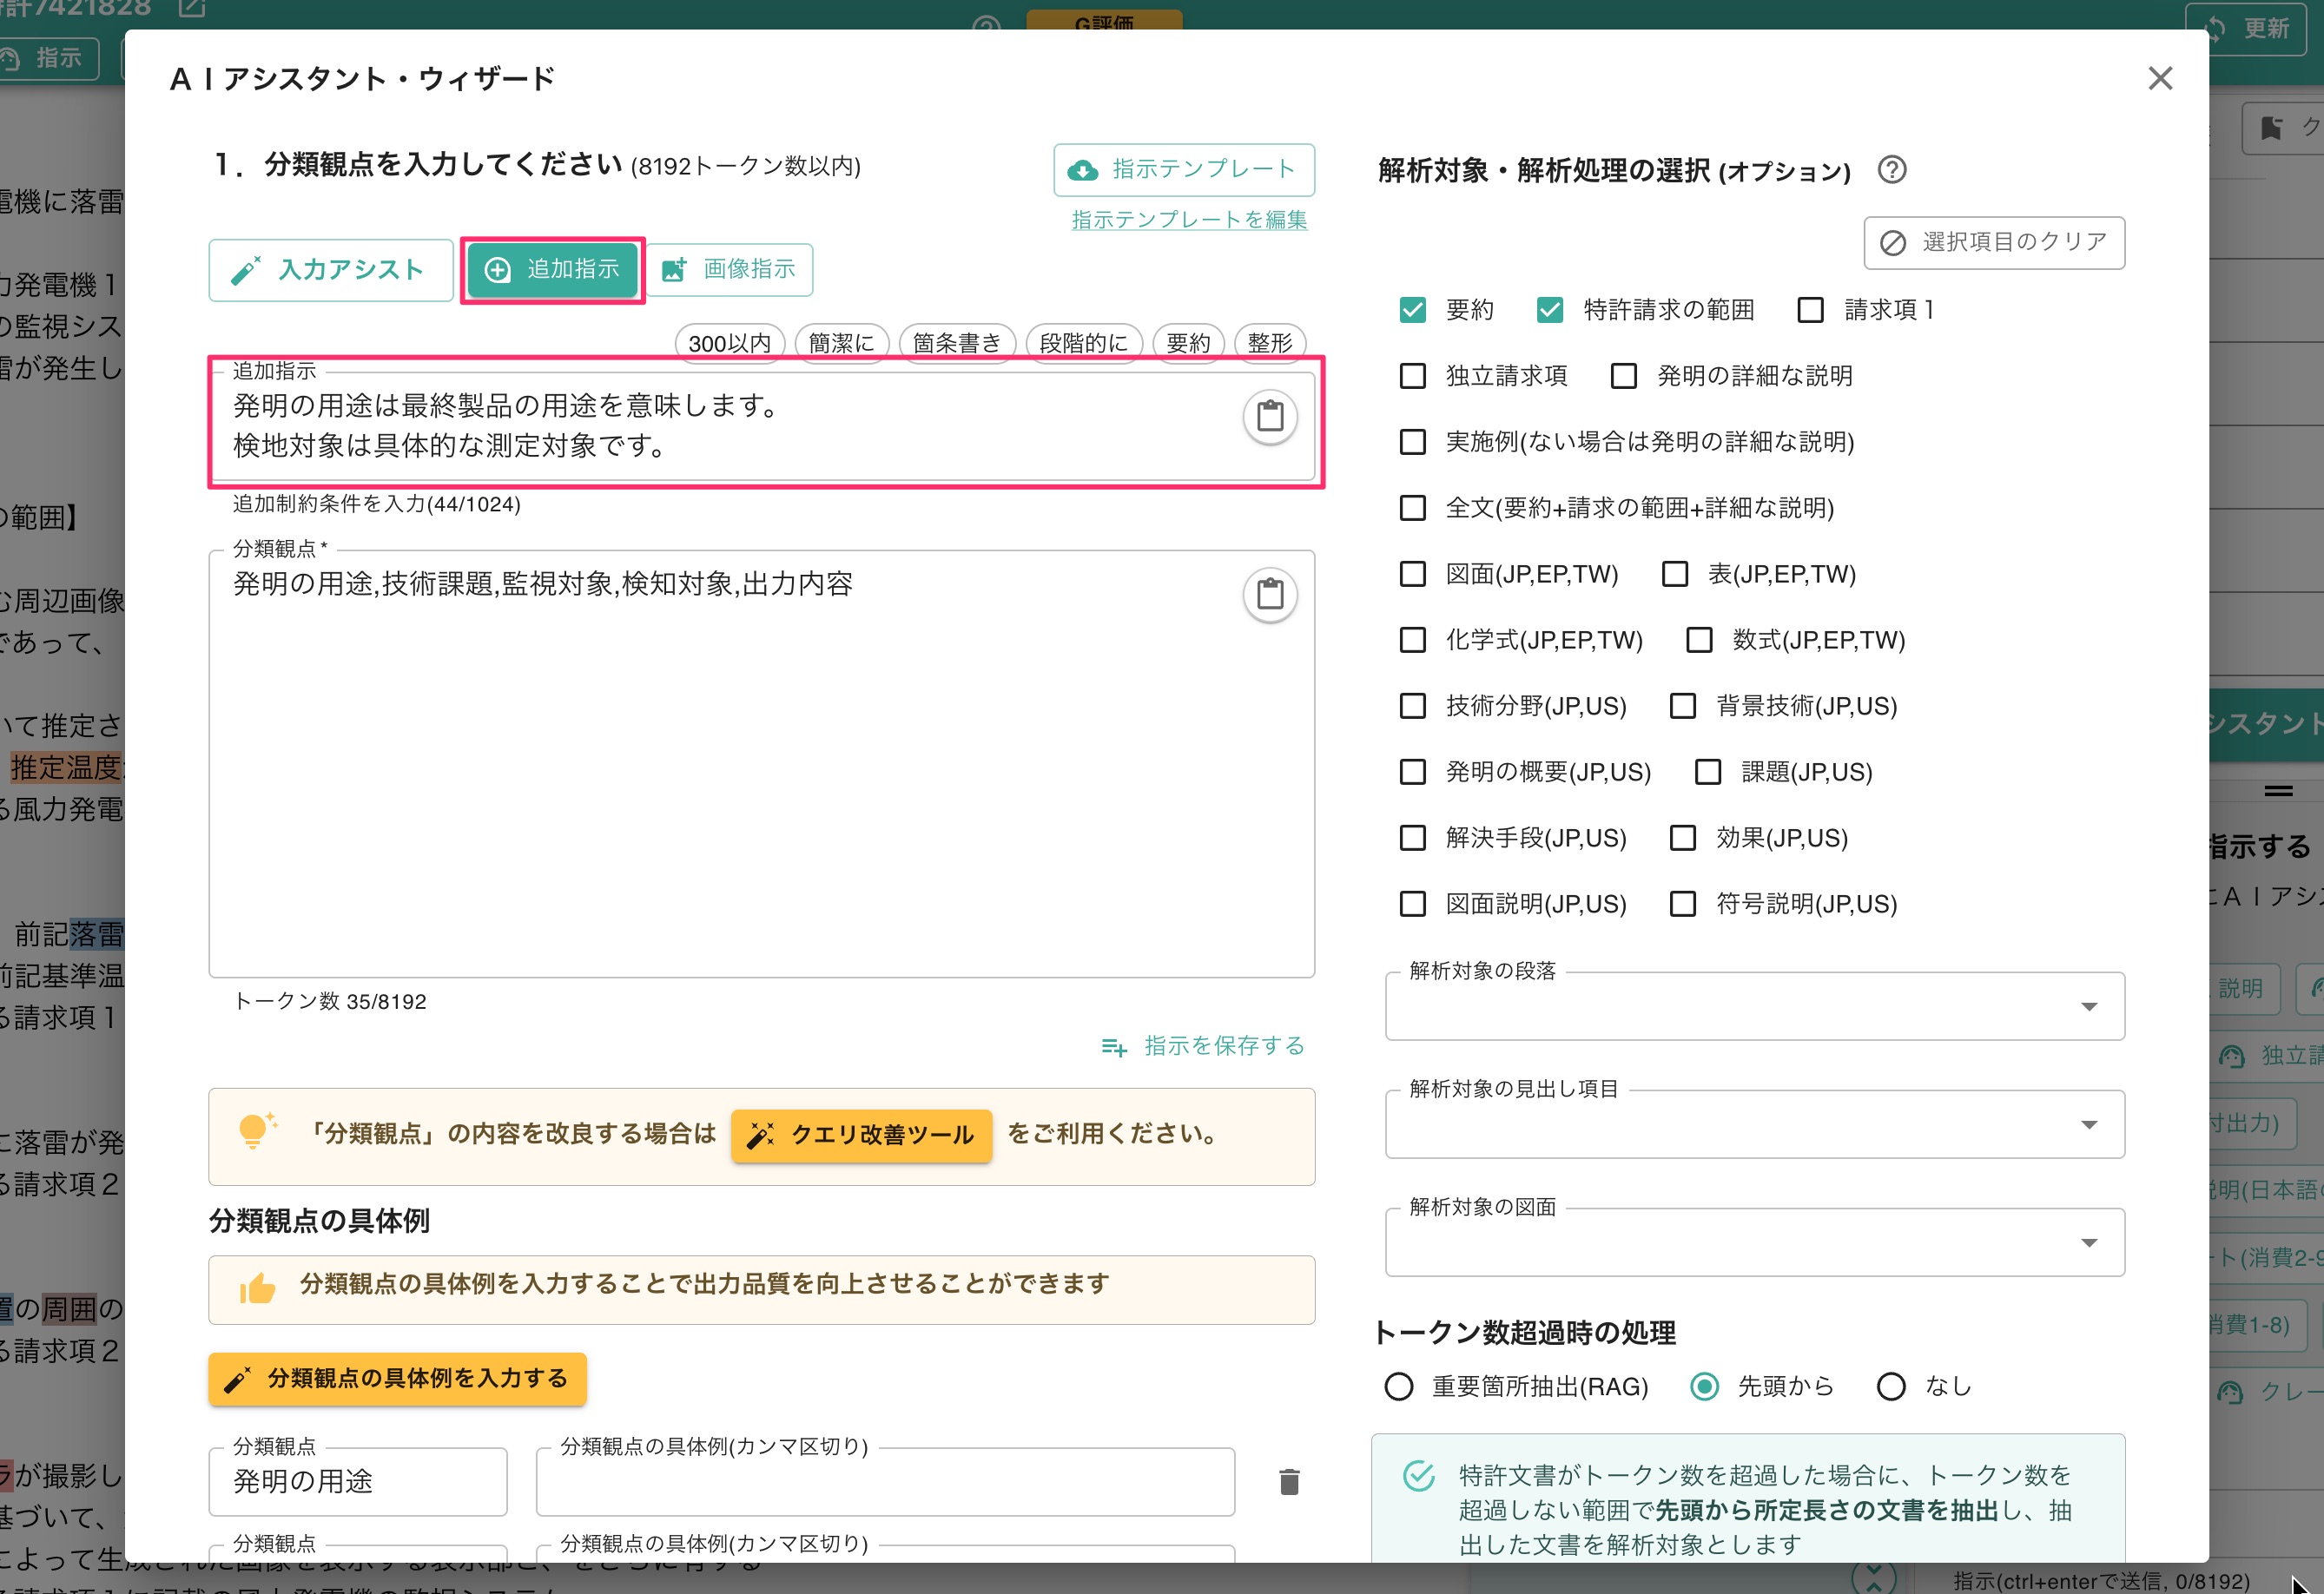Check the 発明の概要(JP,US) checkbox
Screen dimensions: 2324x1594
[1412, 772]
